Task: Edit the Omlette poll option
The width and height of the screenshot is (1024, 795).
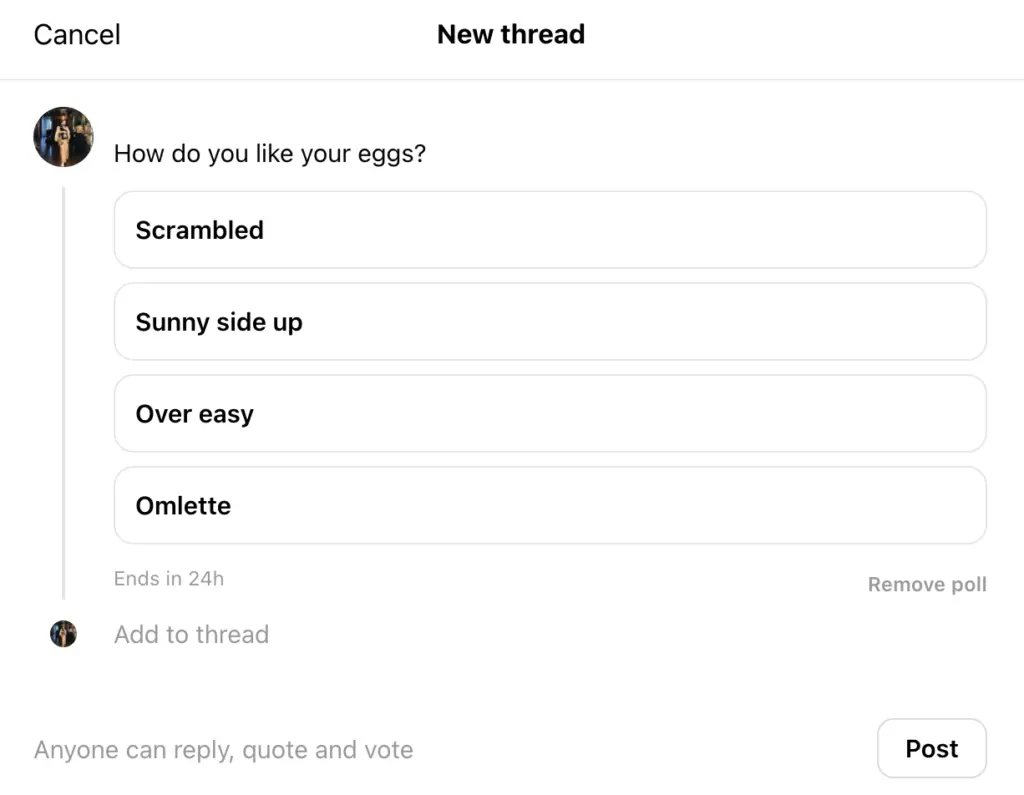Action: (x=550, y=506)
